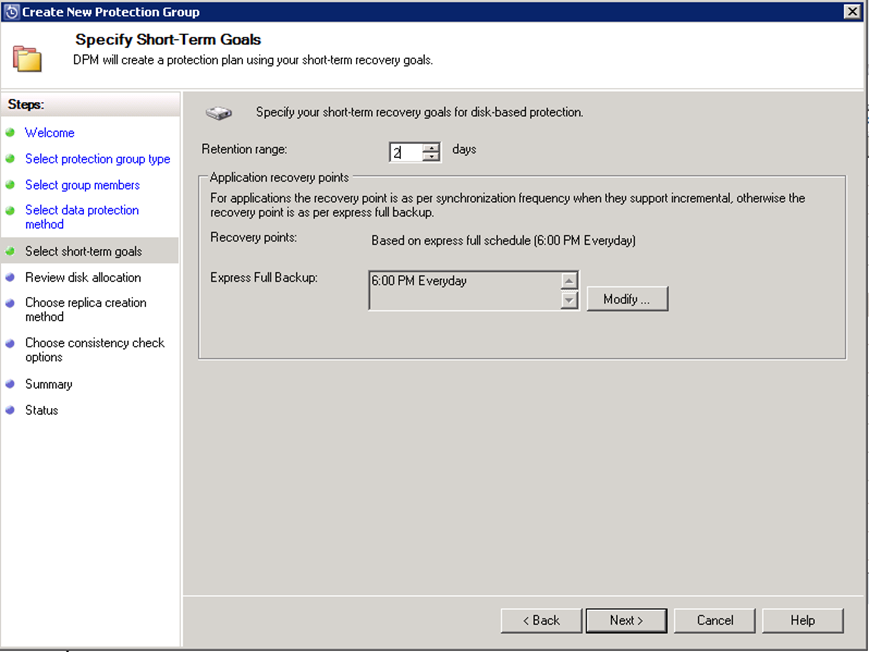Click the Specify Short-Term Goals heading
This screenshot has height=652, width=869.
click(168, 39)
